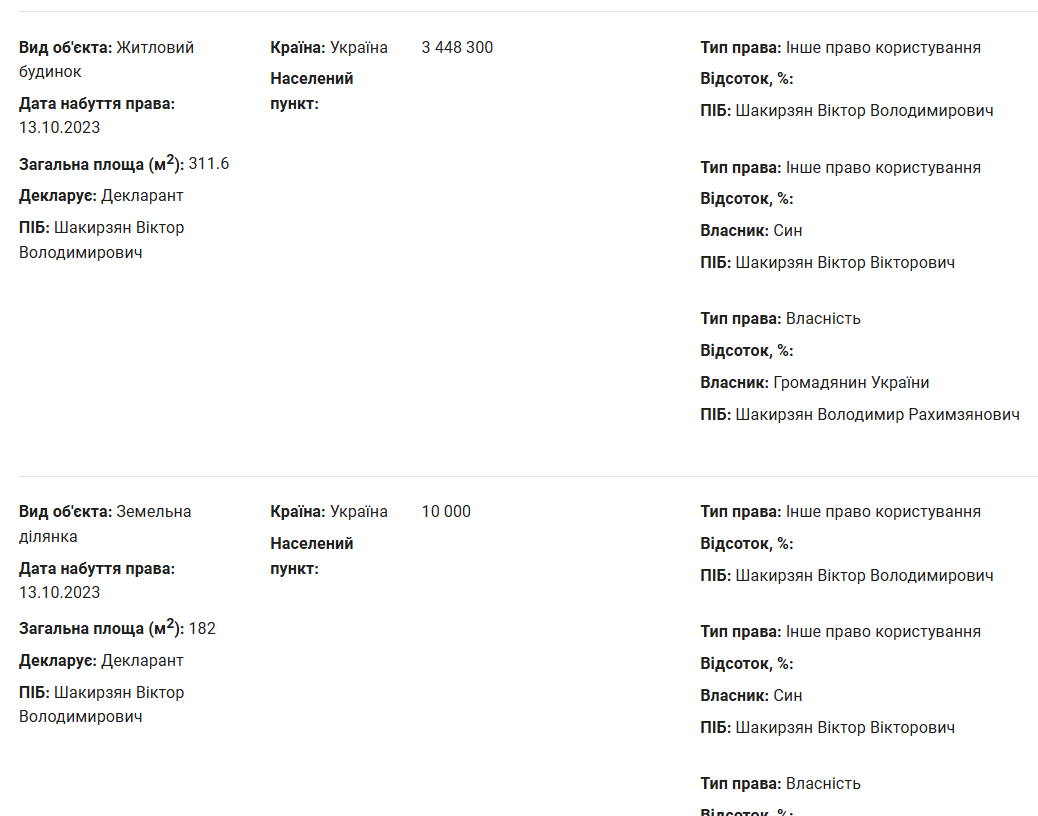The width and height of the screenshot is (1038, 816).
Task: Click "Декларант" in the land plot section
Action: (142, 661)
